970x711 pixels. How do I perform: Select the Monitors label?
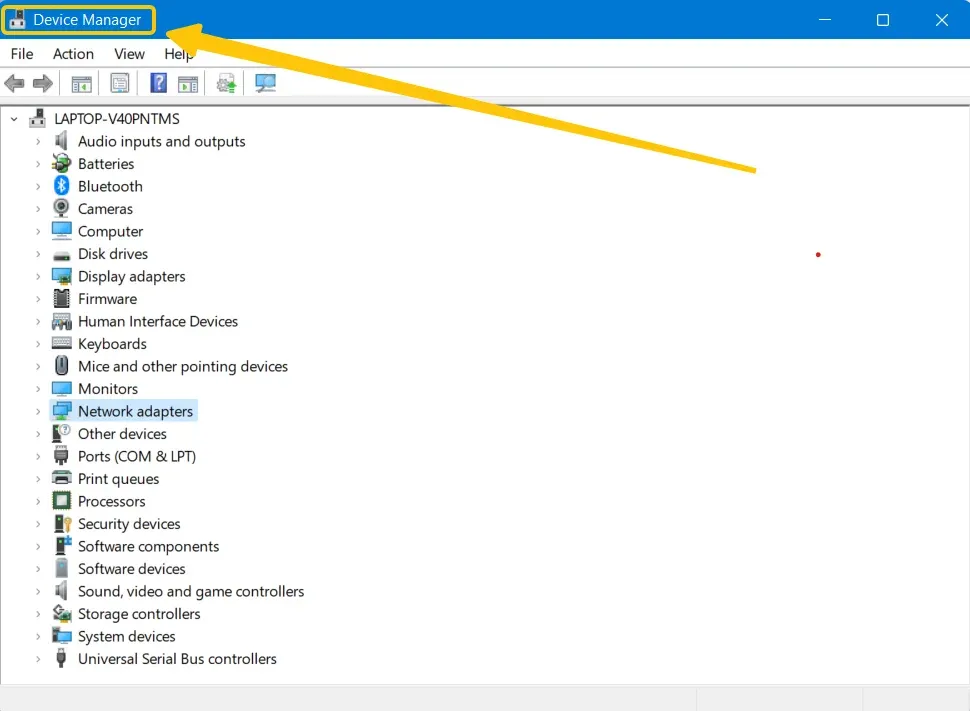108,389
